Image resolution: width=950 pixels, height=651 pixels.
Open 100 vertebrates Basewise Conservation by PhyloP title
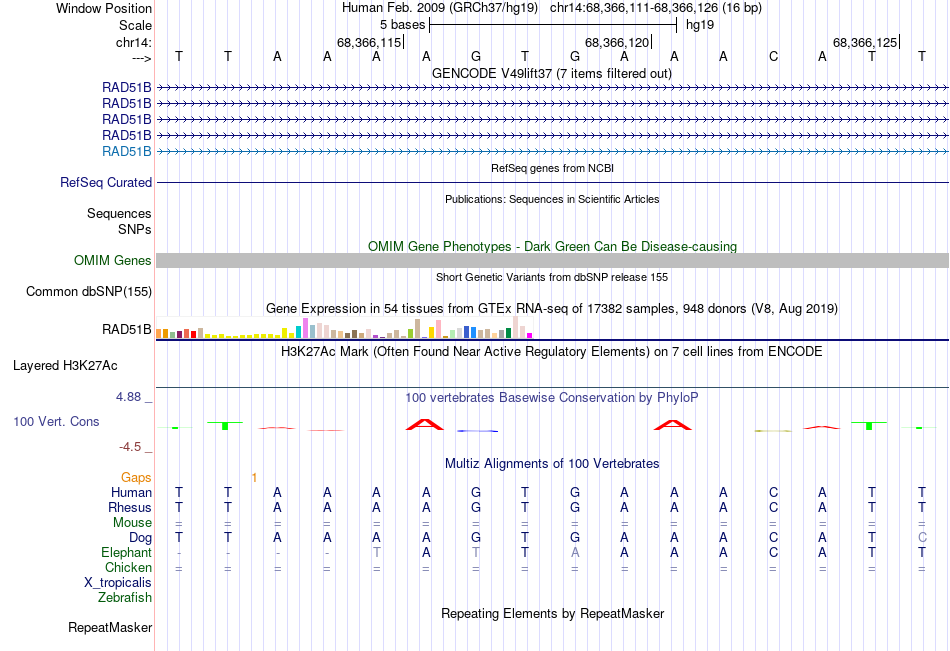point(552,398)
